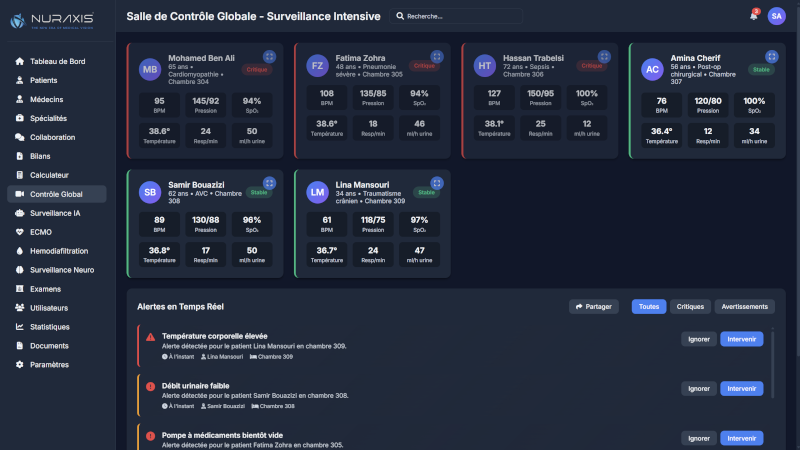Screen dimensions: 800x450
Task: Select the Toutes alerts filter
Action: coord(649,307)
